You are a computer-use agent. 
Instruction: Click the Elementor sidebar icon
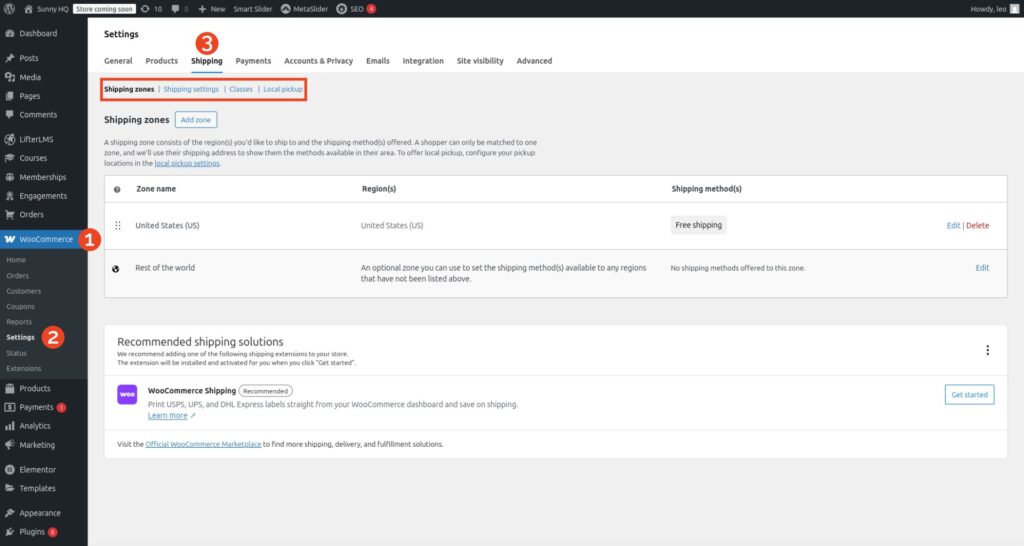coord(10,470)
